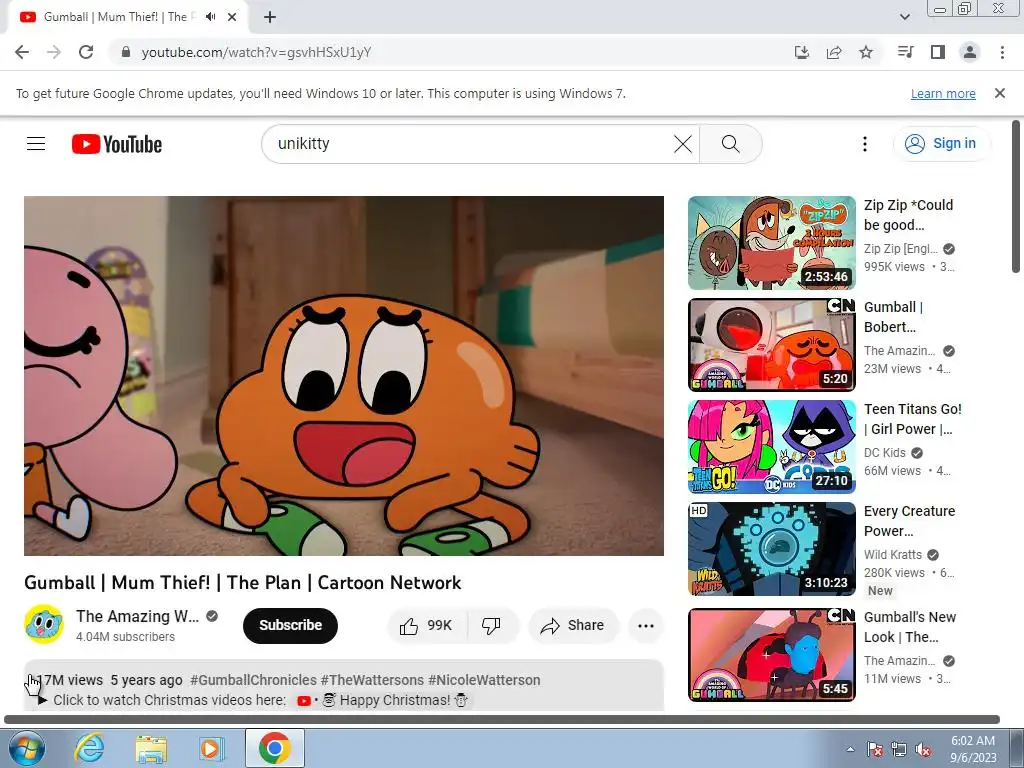Open the #GumballChronicles hashtag
The image size is (1024, 768).
[253, 680]
